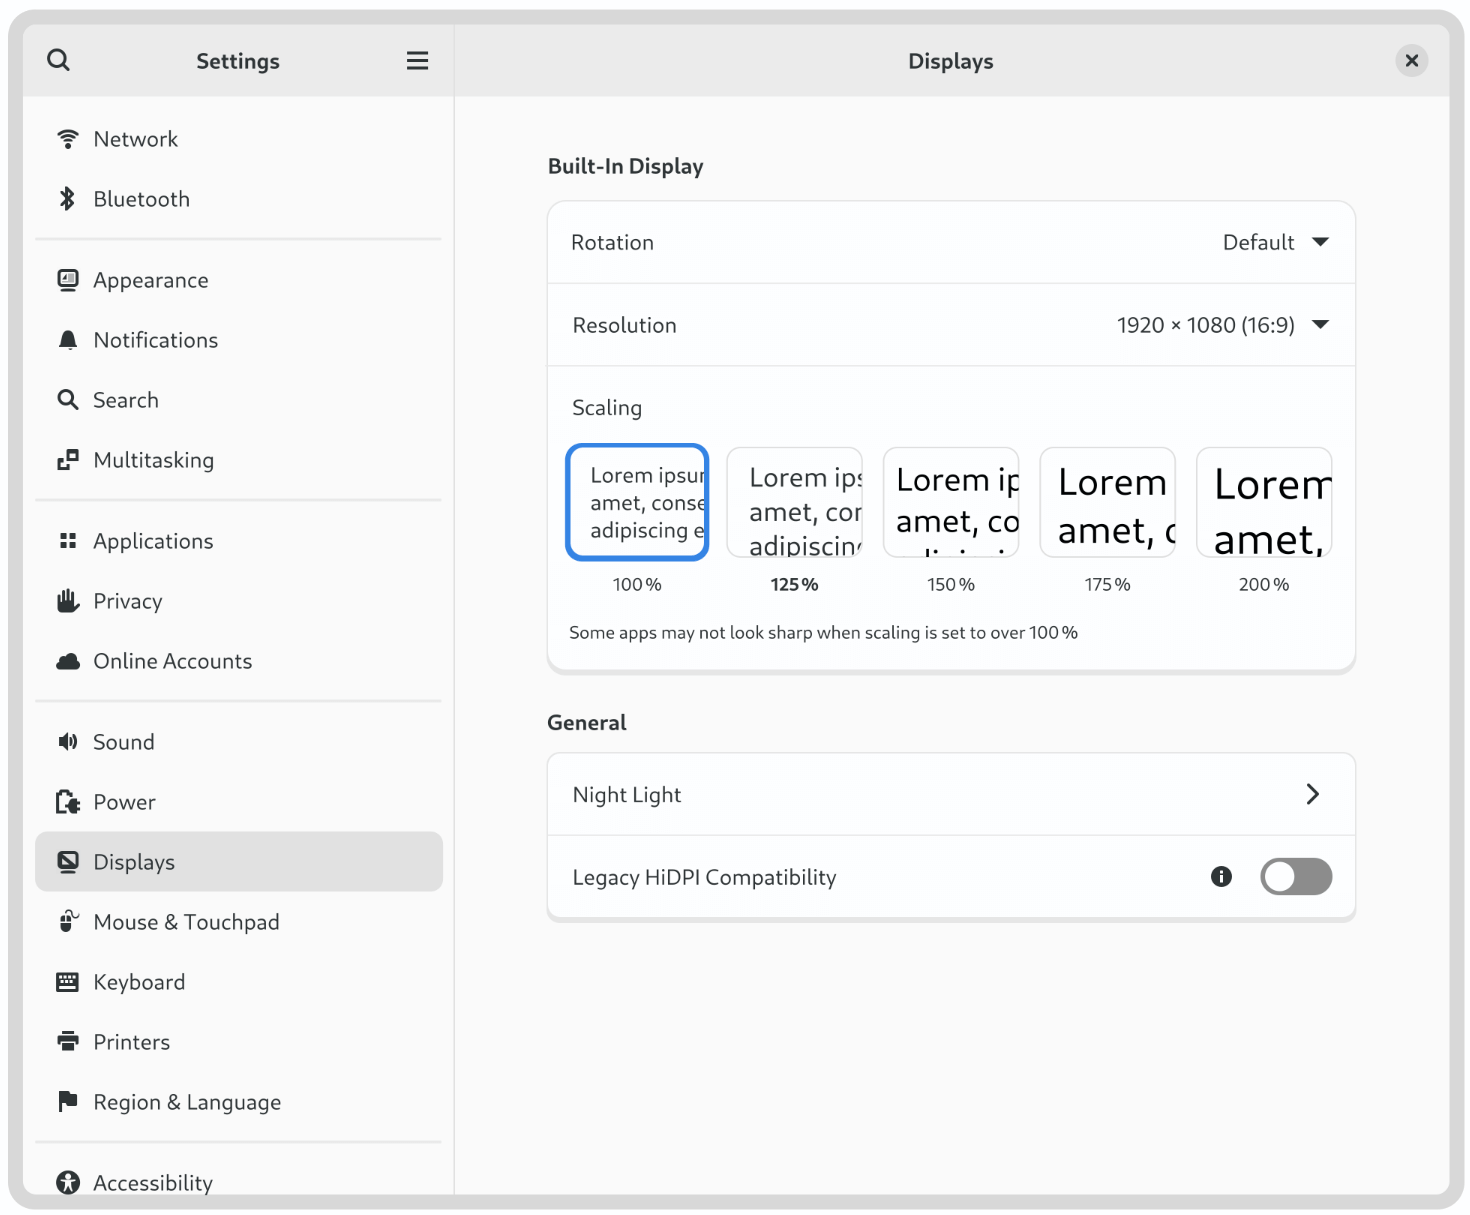Open the Rotation dropdown
The width and height of the screenshot is (1470, 1215).
(1275, 243)
